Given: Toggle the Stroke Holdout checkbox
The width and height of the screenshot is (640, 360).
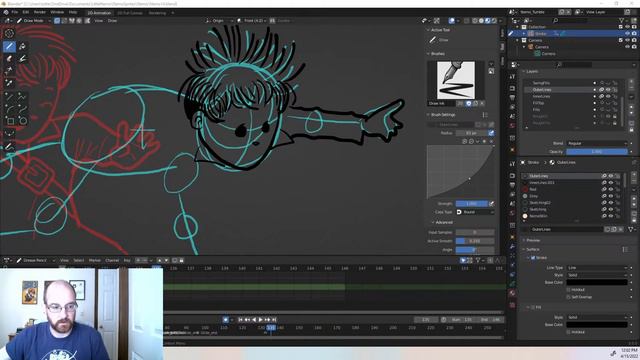Looking at the screenshot, I should (569, 290).
